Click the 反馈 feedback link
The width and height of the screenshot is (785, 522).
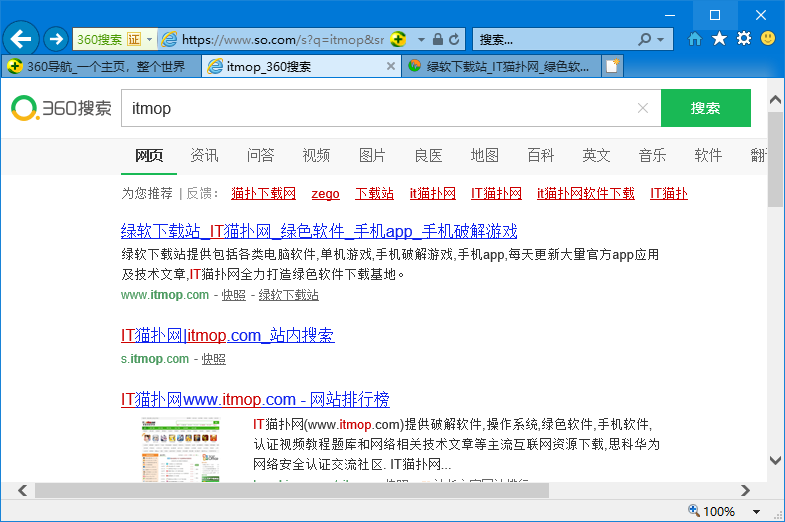(199, 193)
